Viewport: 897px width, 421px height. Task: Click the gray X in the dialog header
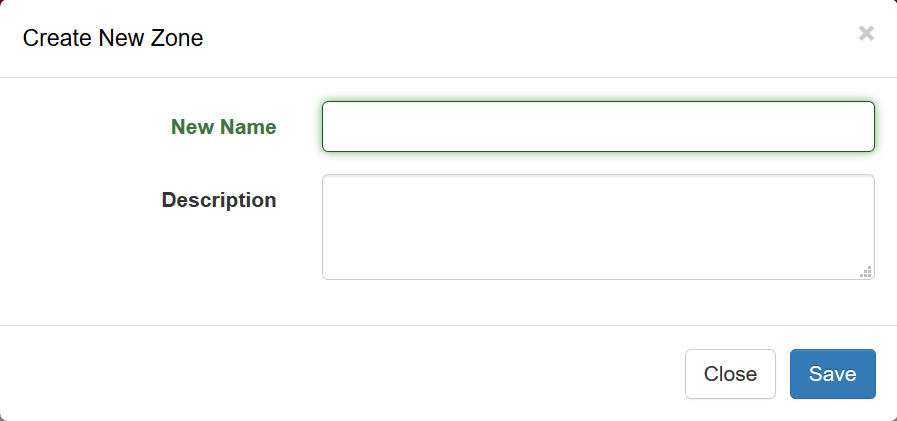pos(866,34)
